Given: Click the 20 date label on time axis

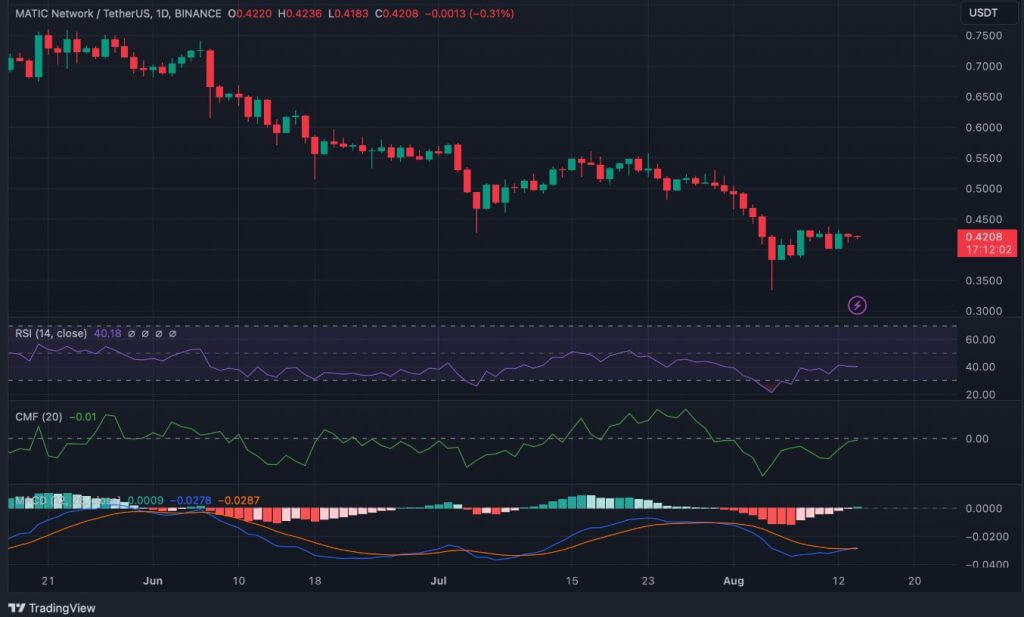Looking at the screenshot, I should point(914,581).
